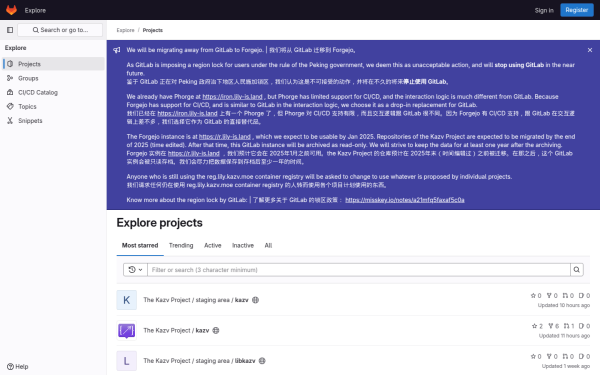Open the staging area / libkazv project

coord(199,360)
